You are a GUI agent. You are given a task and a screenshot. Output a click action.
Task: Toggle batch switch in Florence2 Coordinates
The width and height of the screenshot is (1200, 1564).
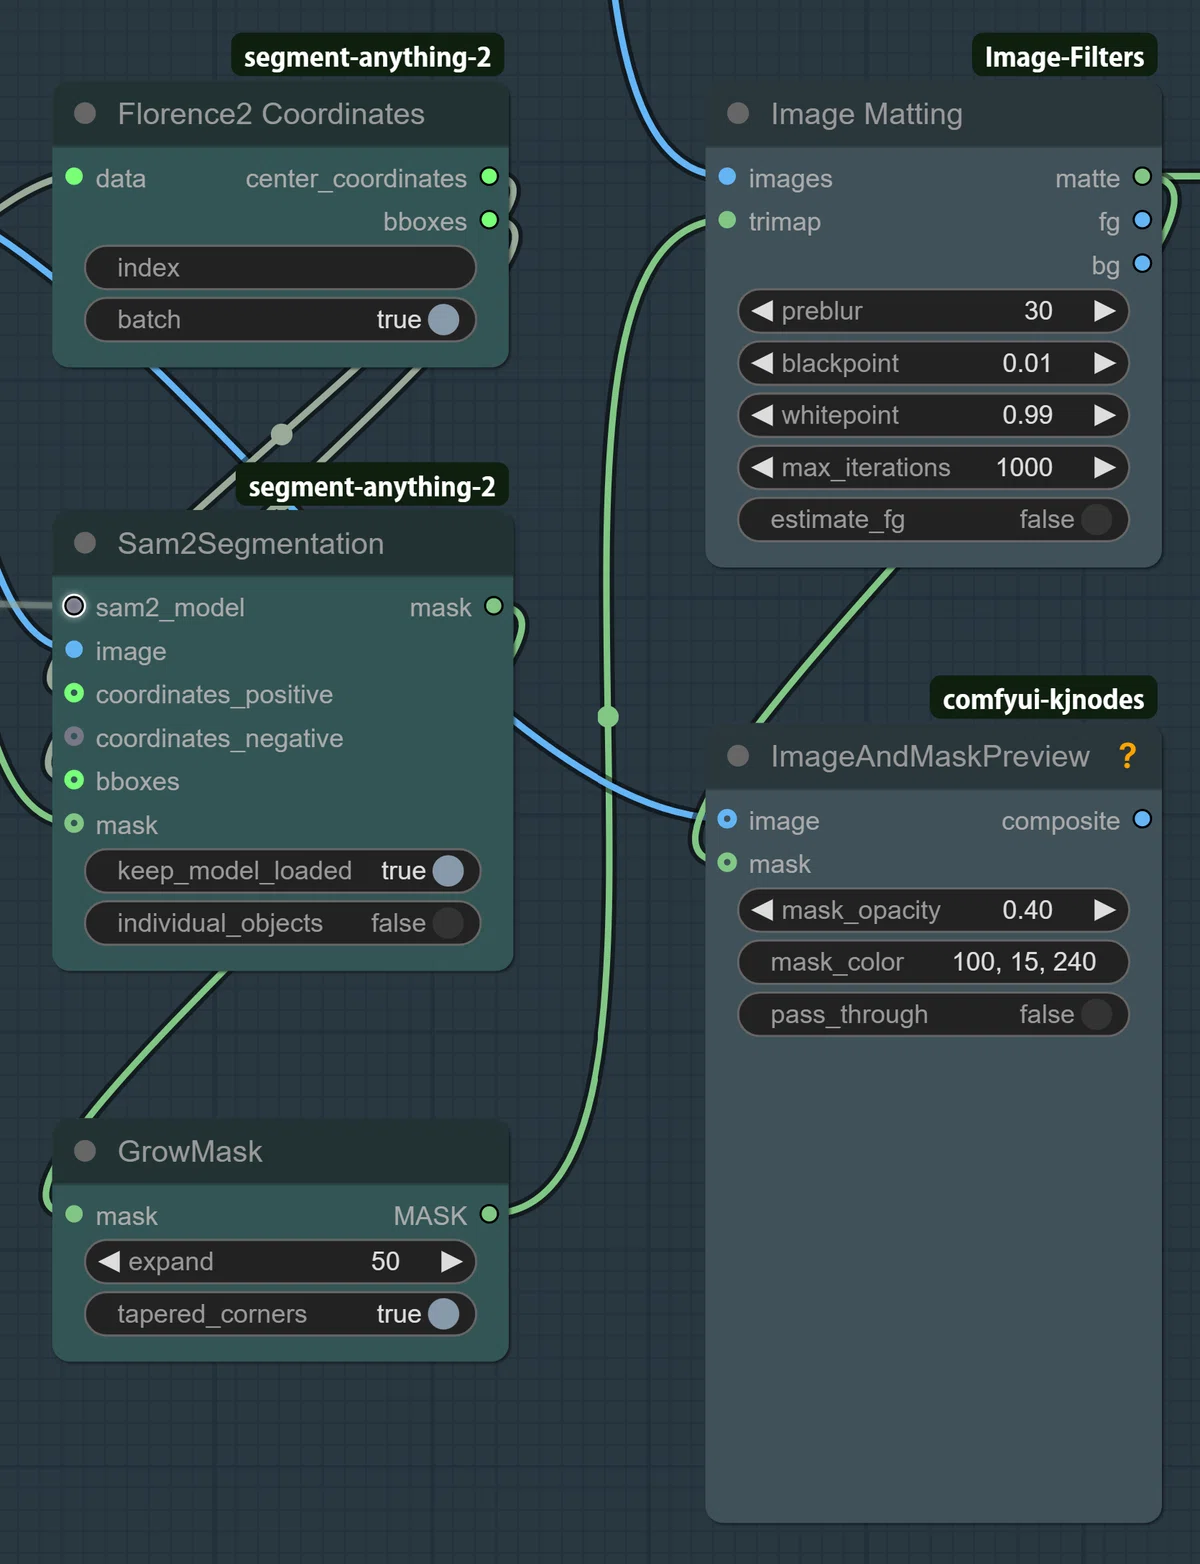coord(443,320)
